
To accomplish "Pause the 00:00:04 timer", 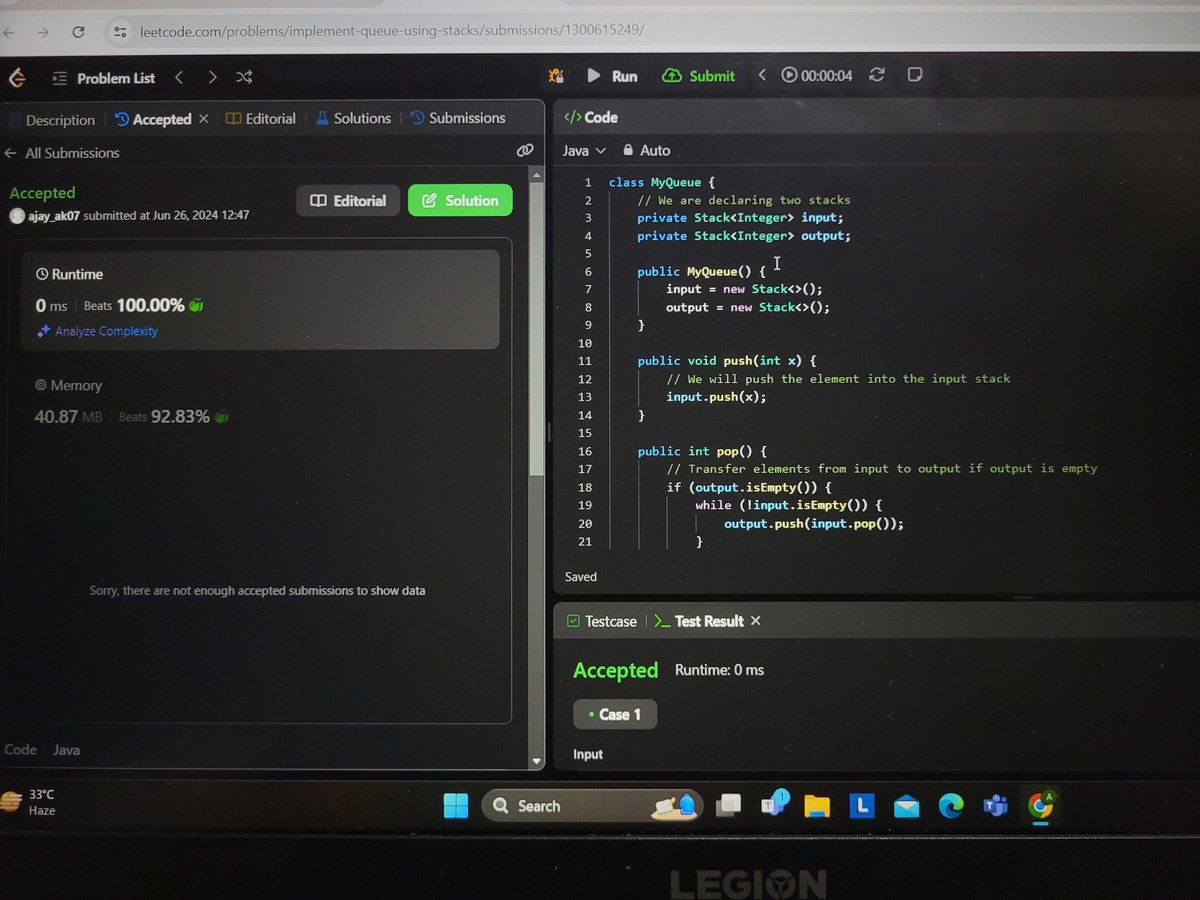I will (x=817, y=75).
